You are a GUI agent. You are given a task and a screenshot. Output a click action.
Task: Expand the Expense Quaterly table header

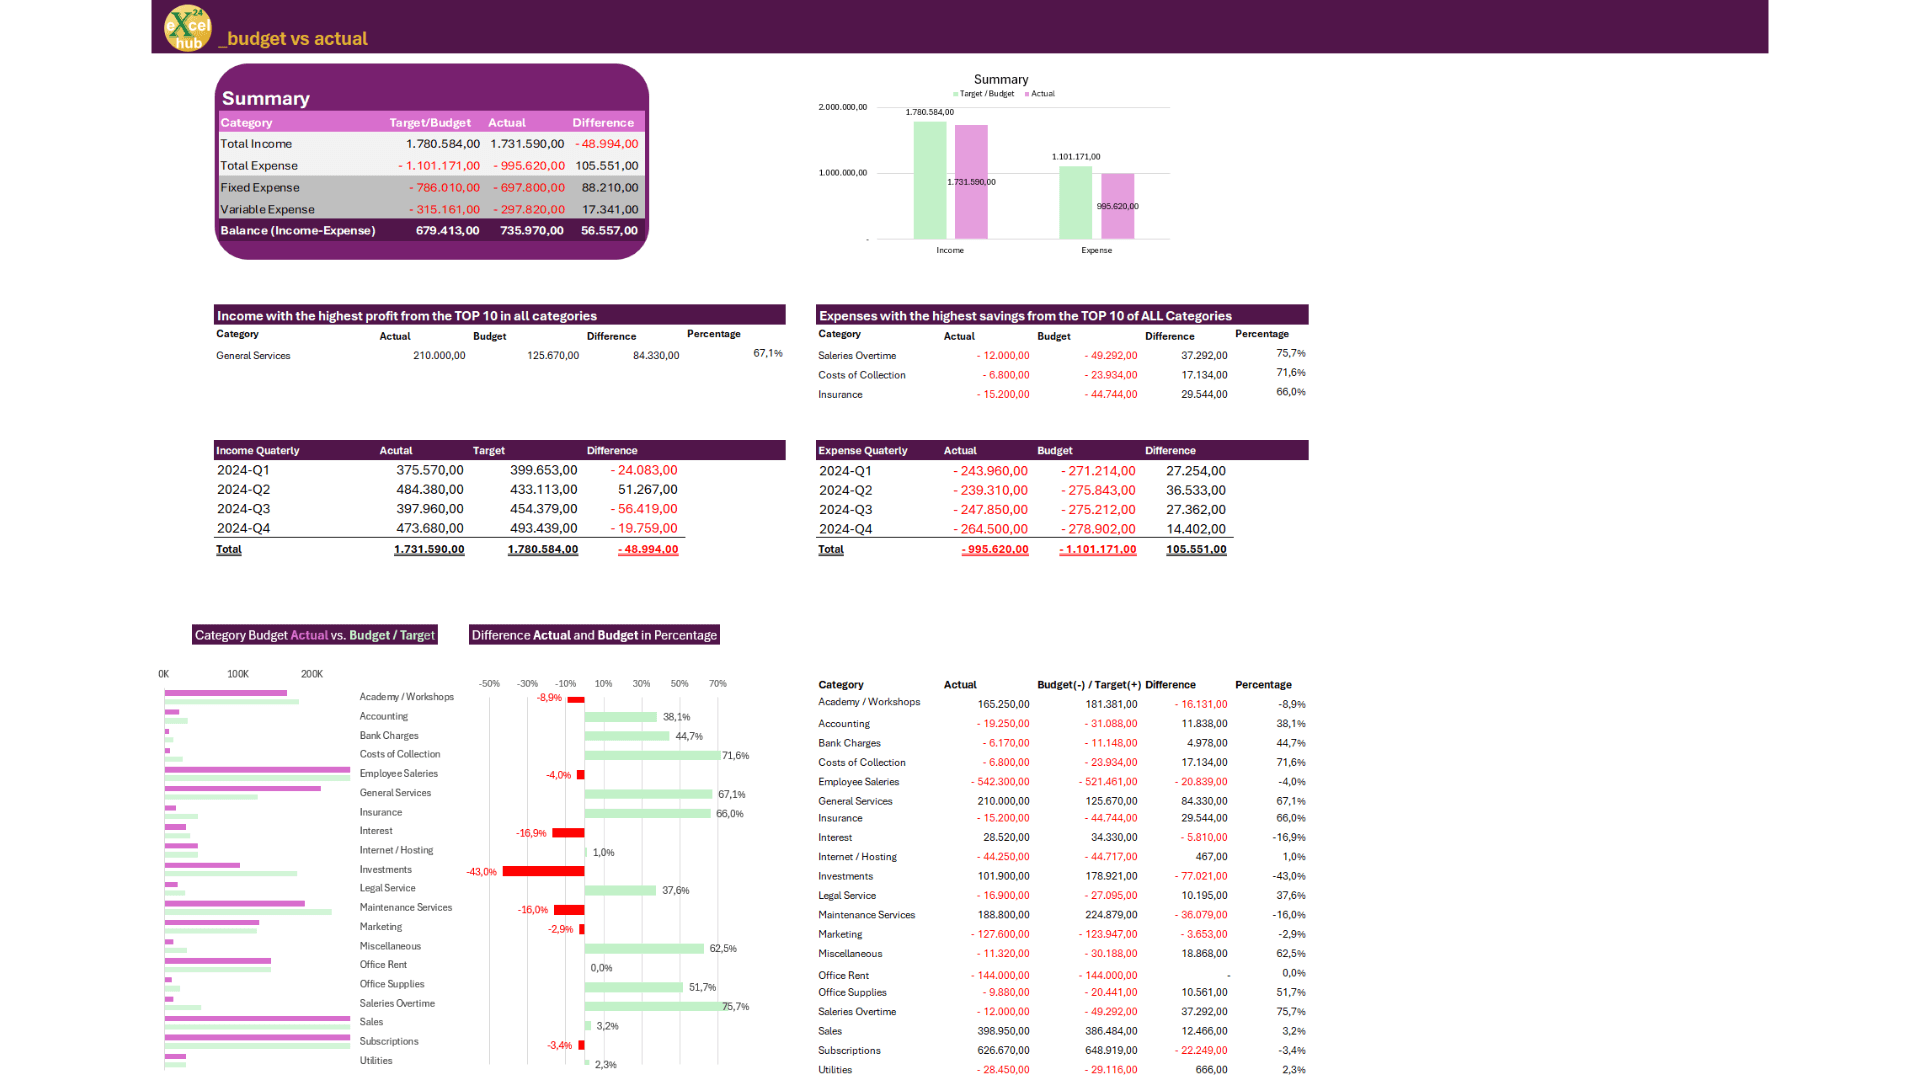pyautogui.click(x=862, y=450)
